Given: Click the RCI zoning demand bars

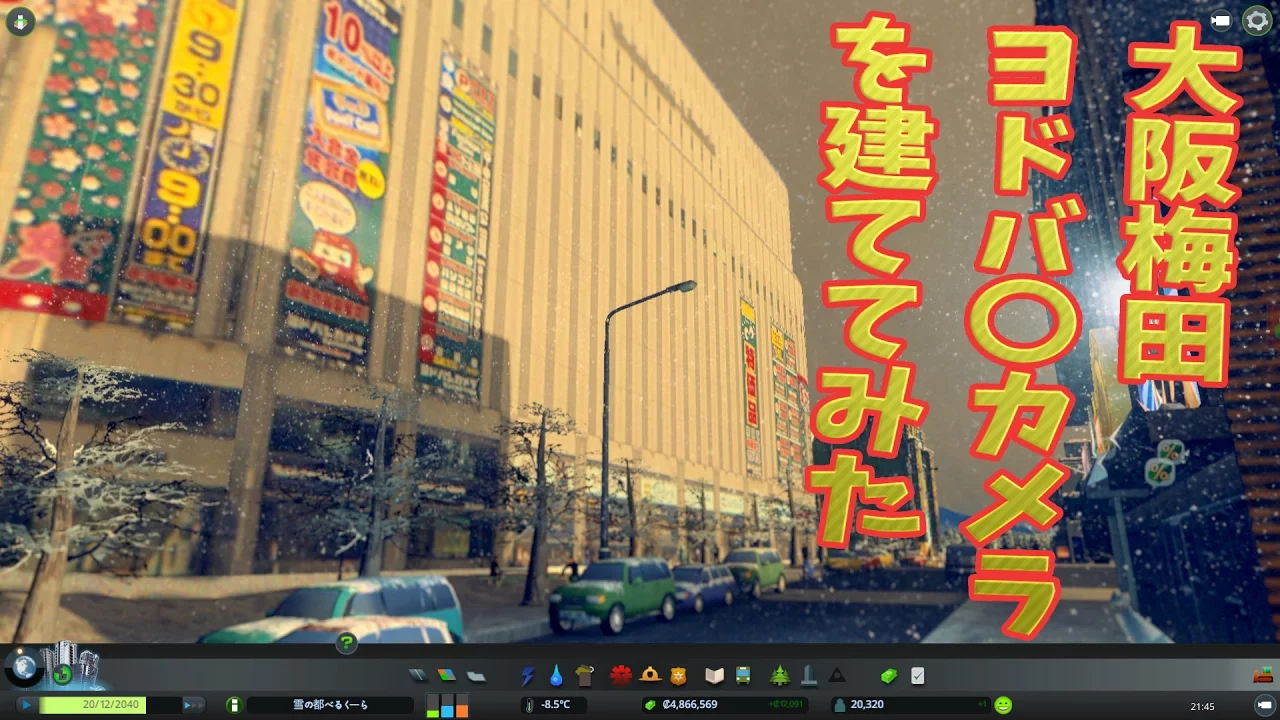Looking at the screenshot, I should coord(447,705).
